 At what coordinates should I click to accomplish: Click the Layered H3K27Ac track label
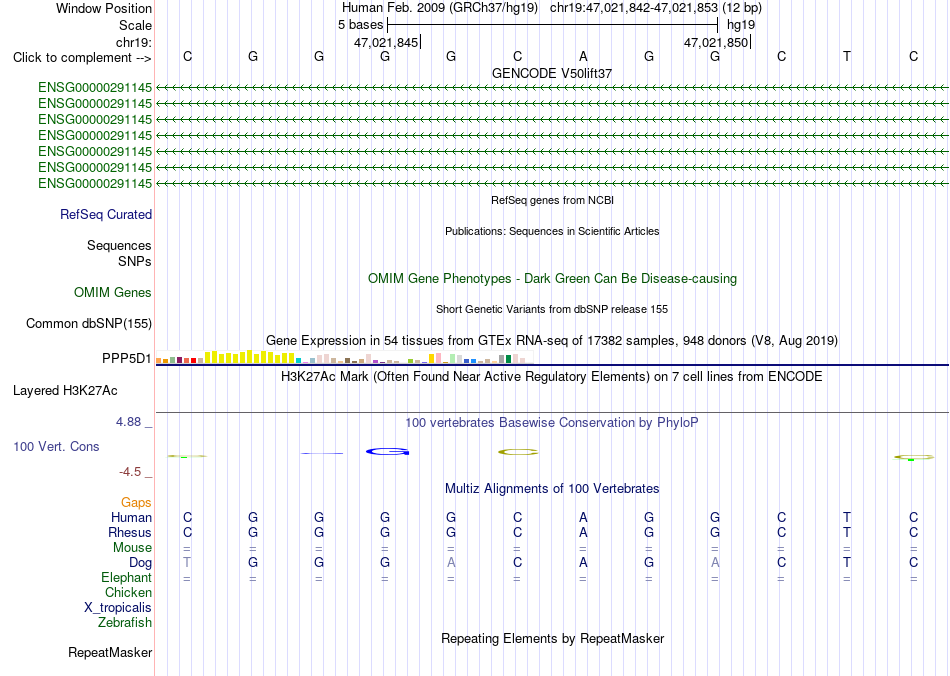65,391
